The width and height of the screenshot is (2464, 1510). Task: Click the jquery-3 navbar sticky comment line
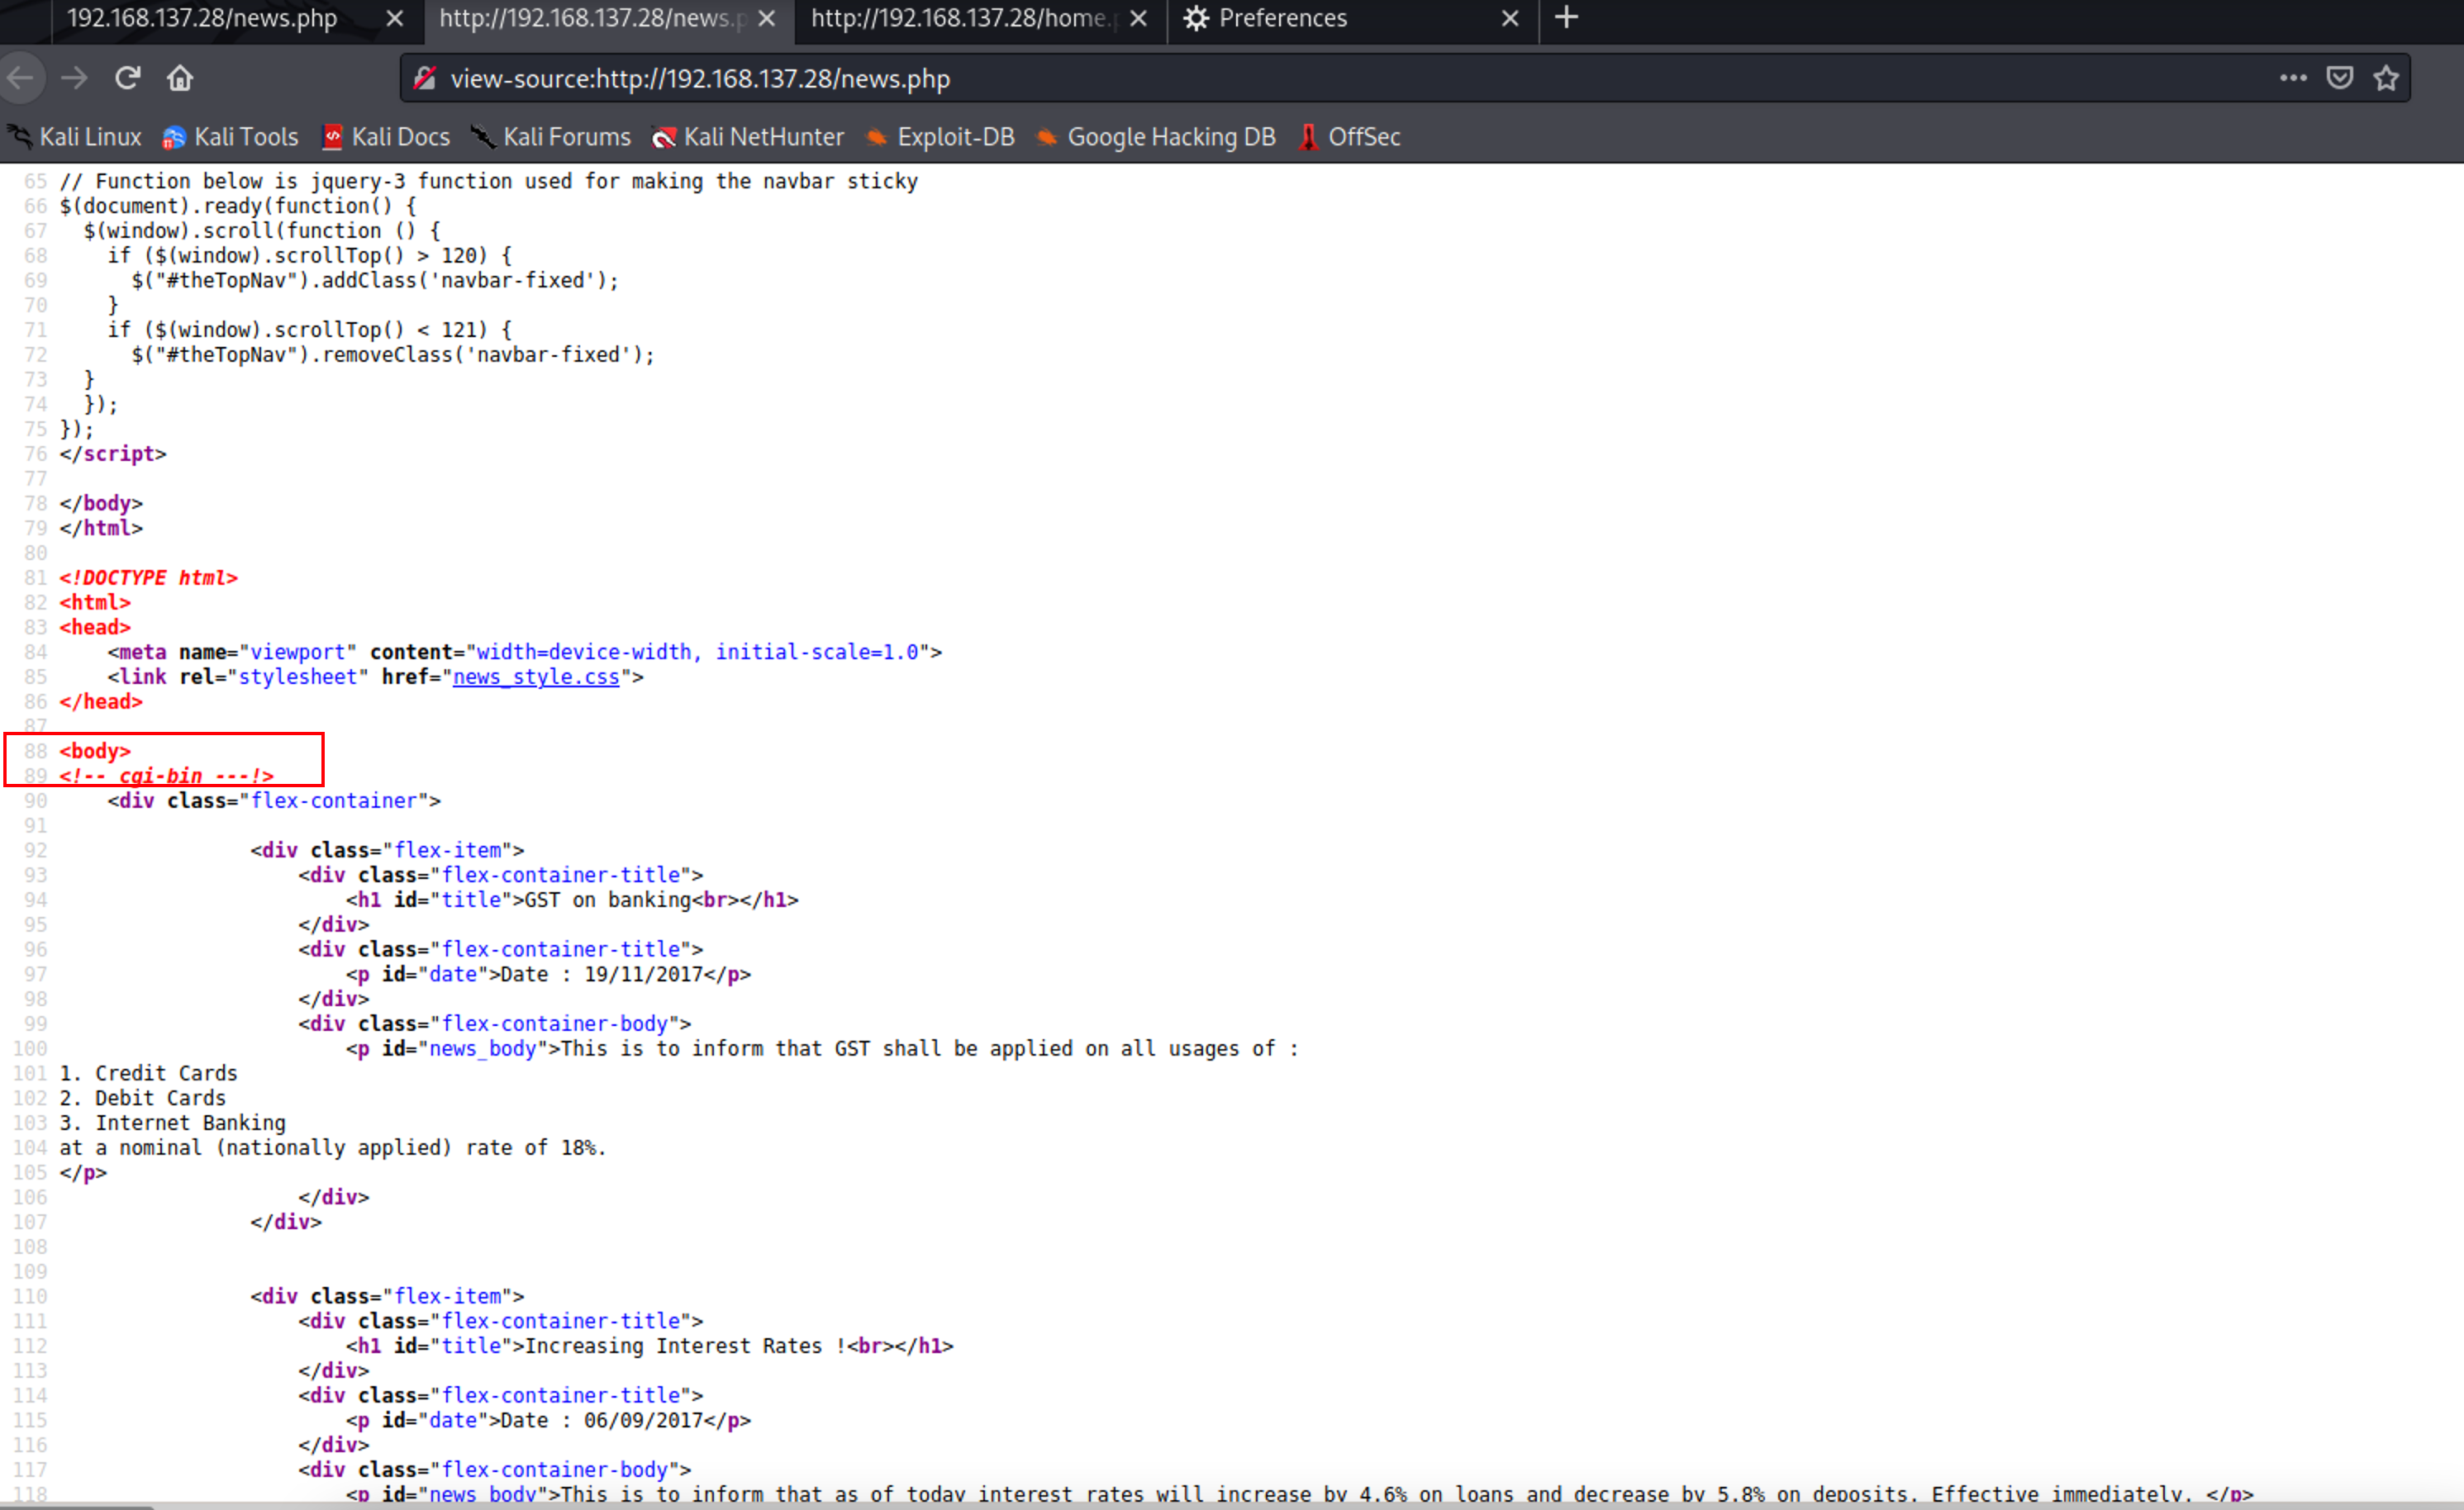[488, 181]
